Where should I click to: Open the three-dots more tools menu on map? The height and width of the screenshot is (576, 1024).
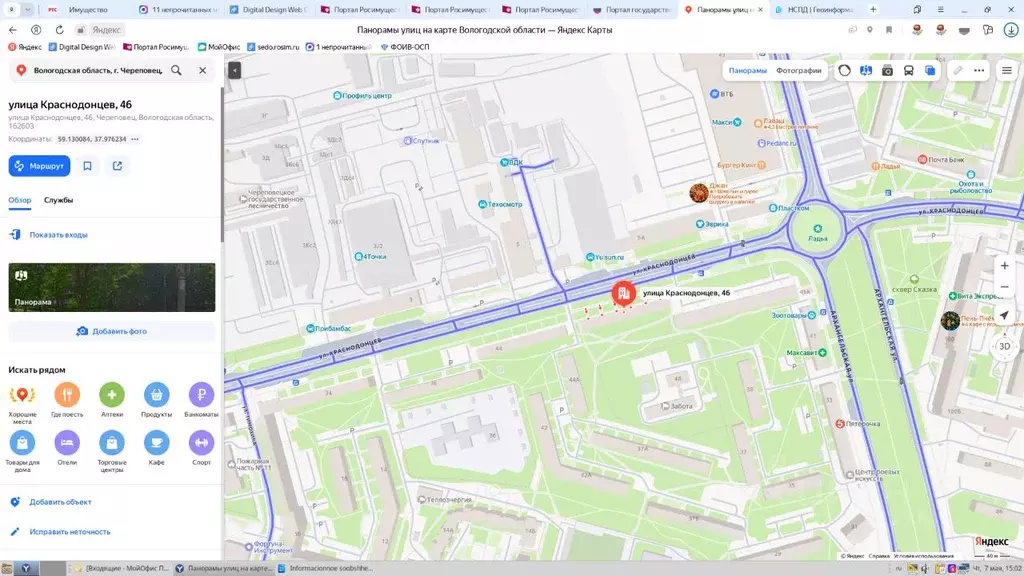click(979, 71)
